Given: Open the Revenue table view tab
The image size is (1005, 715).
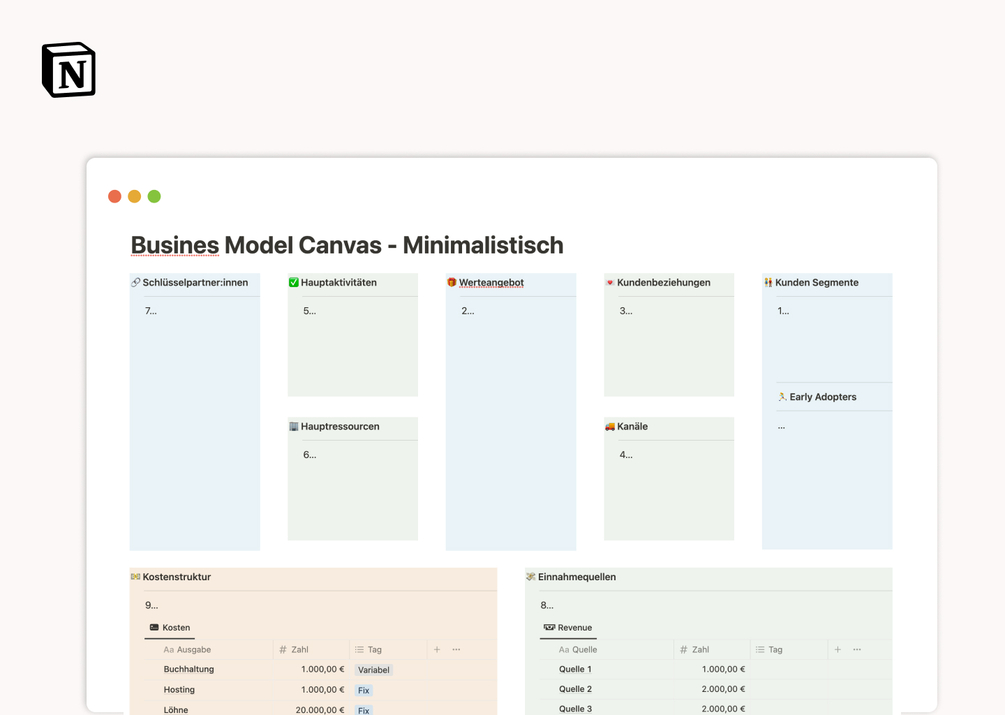Looking at the screenshot, I should pyautogui.click(x=568, y=628).
